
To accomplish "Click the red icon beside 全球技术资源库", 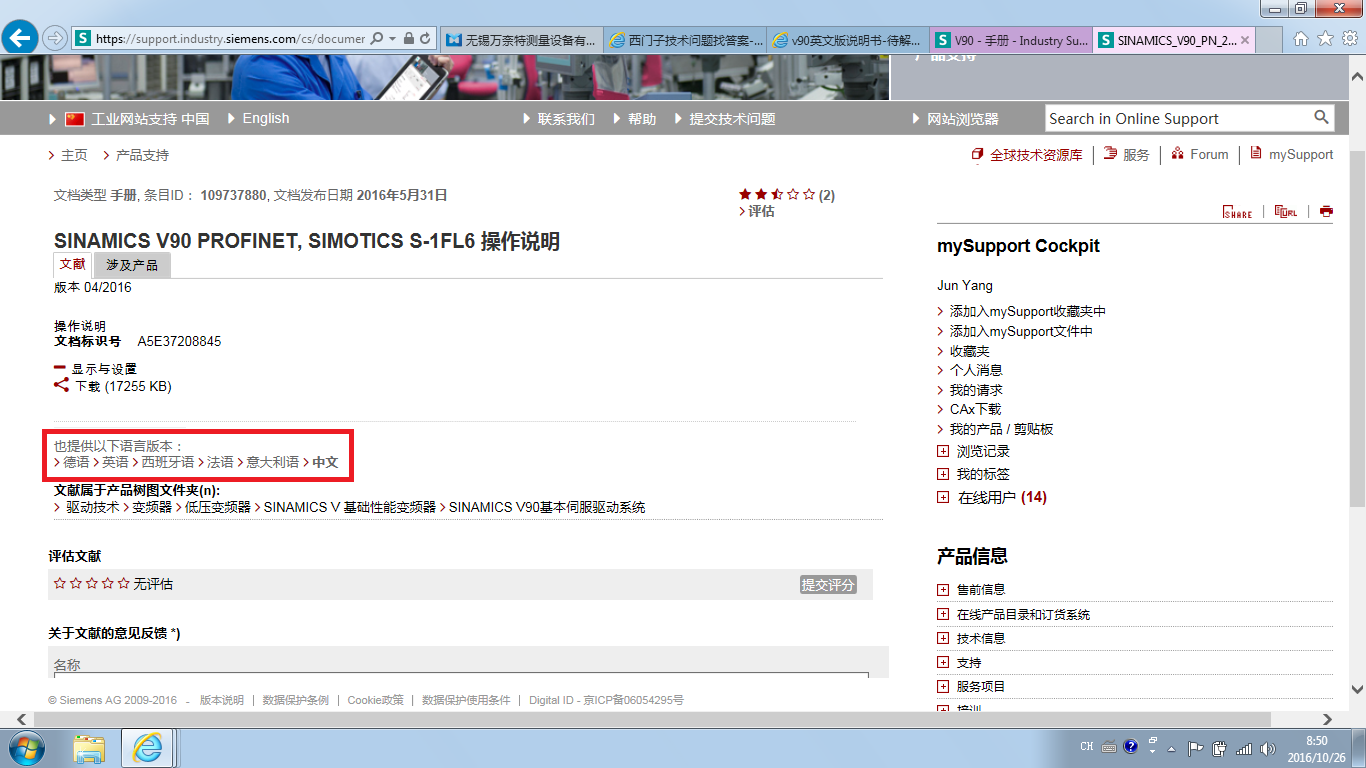I will [x=978, y=155].
